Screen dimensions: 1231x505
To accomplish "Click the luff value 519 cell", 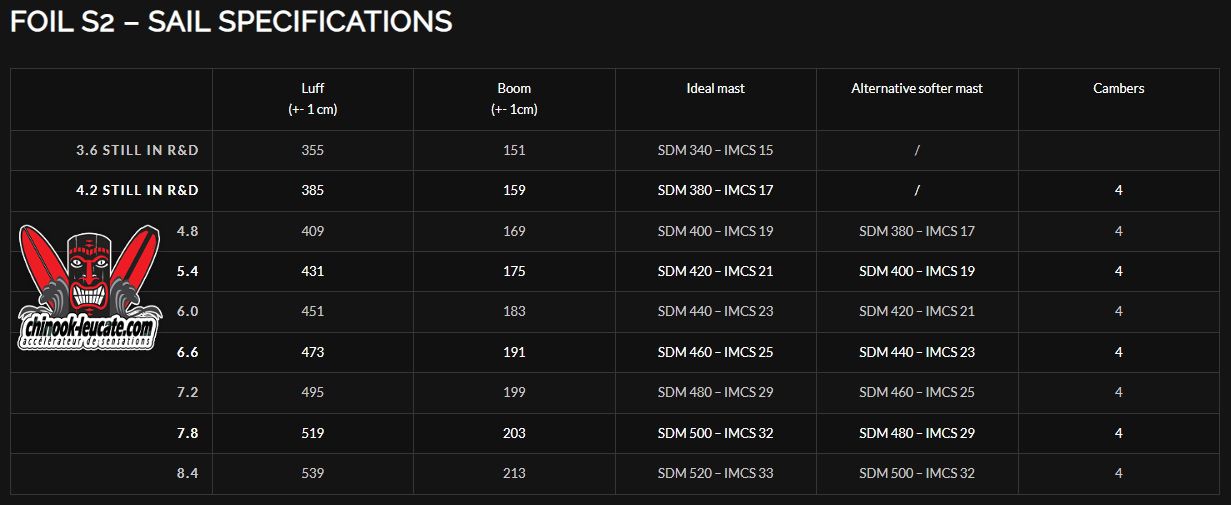I will coord(313,433).
